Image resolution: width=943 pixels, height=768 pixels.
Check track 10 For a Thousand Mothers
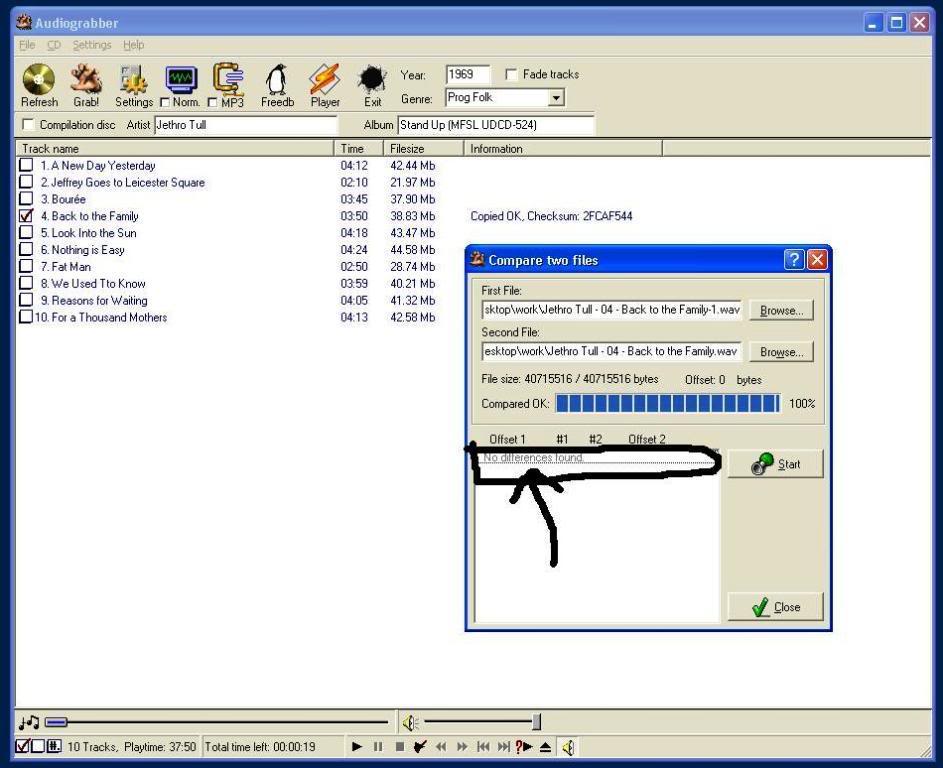point(26,316)
